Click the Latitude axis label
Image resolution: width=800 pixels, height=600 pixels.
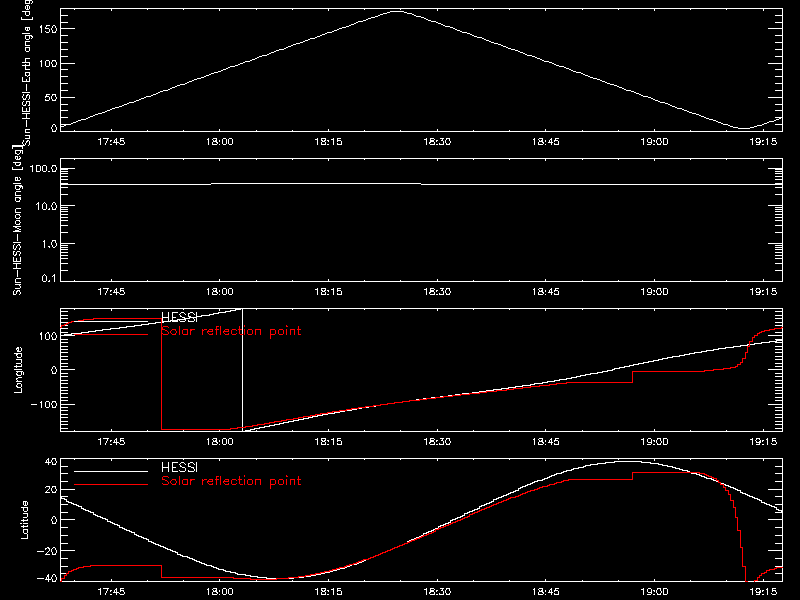point(24,520)
